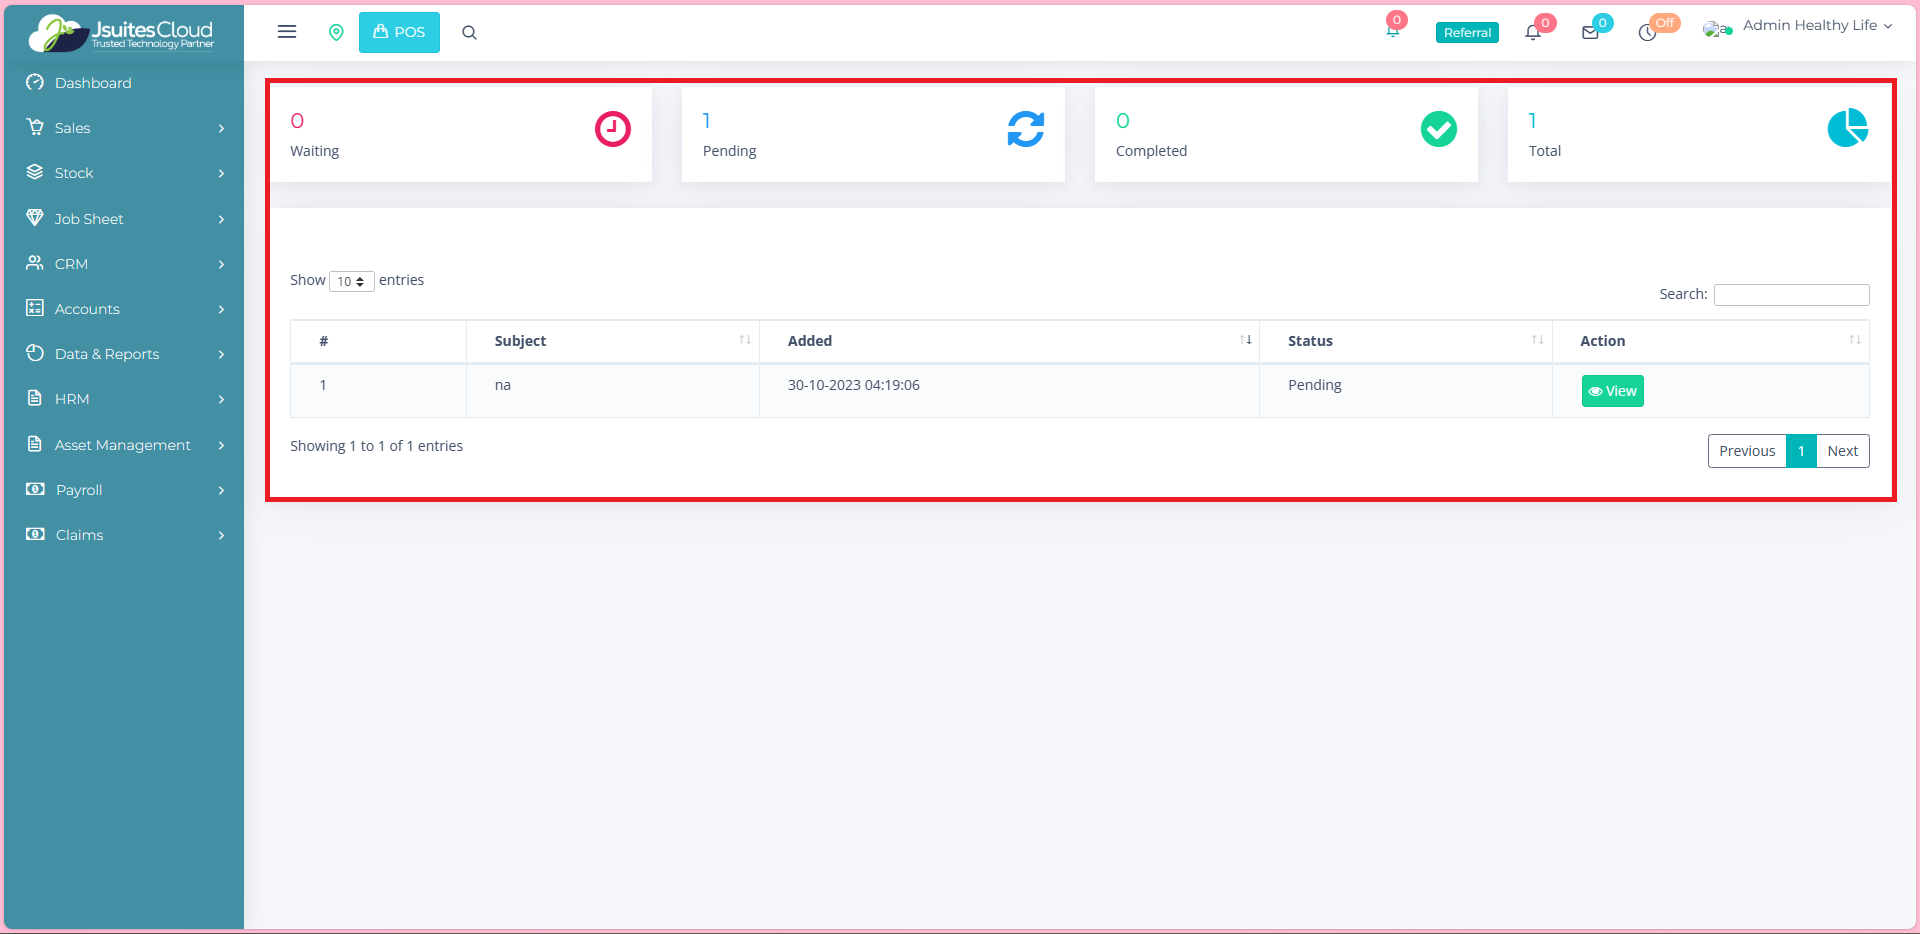
Task: Open the mail envelope icon
Action: (x=1590, y=32)
